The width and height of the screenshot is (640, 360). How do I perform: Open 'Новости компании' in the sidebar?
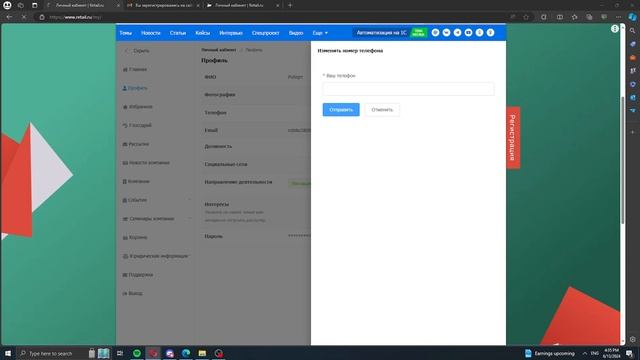pyautogui.click(x=146, y=163)
